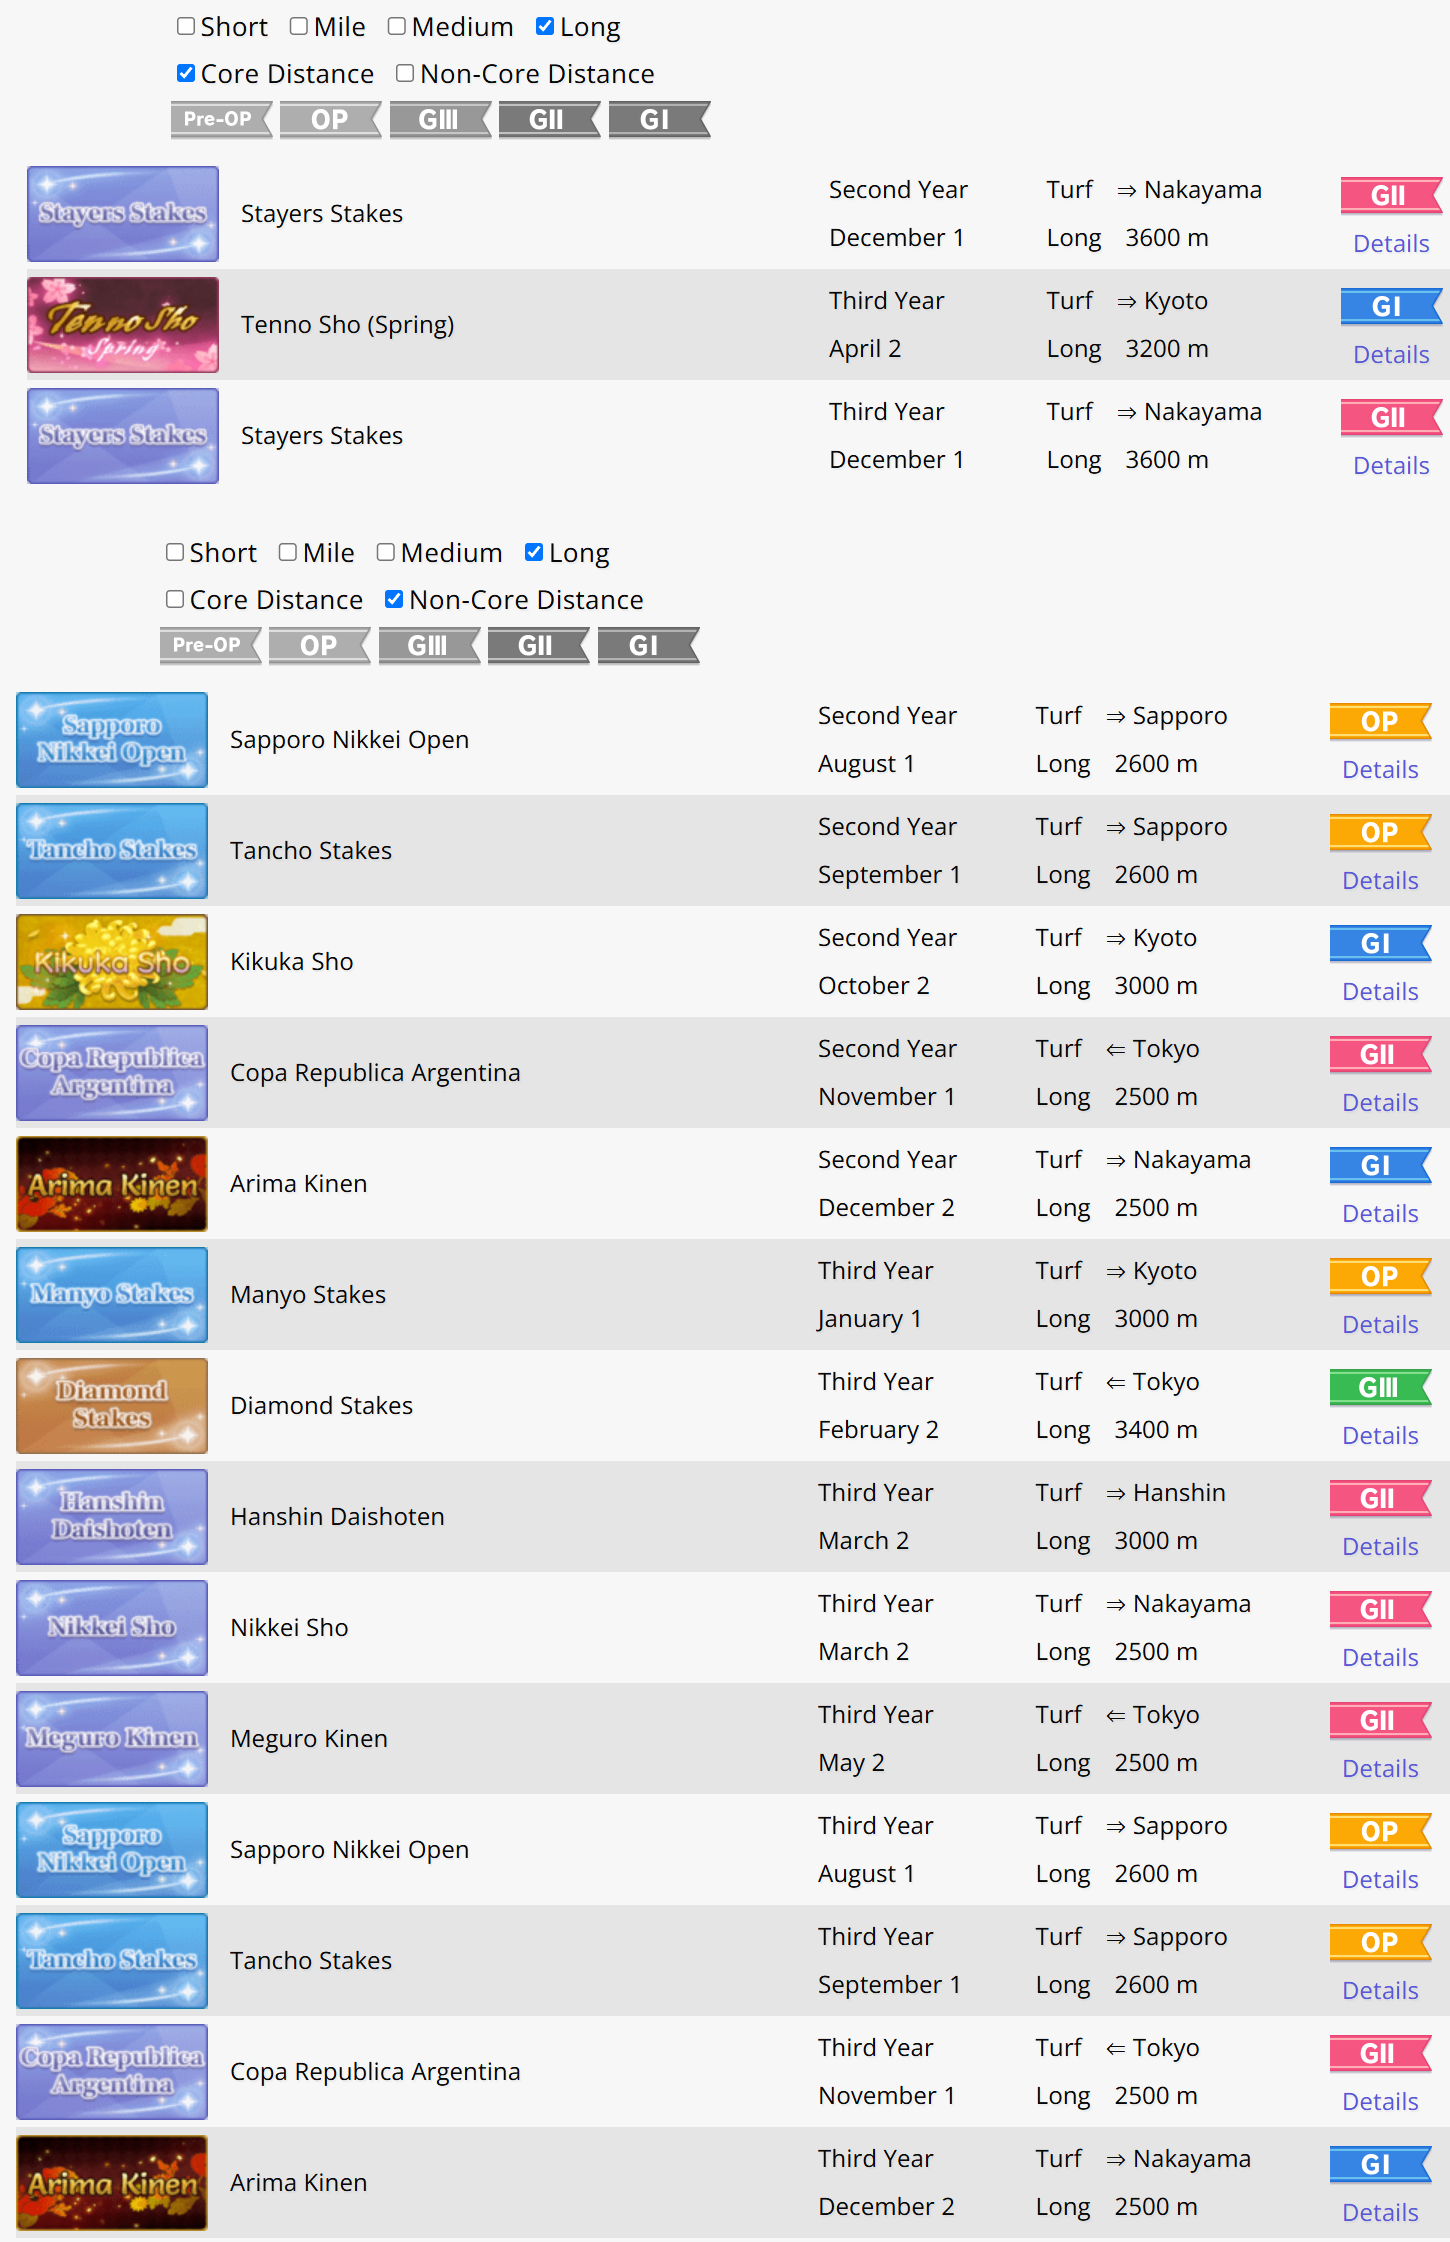Click the GIII badge on Diamond Stakes
The height and width of the screenshot is (2242, 1450).
[x=1380, y=1388]
